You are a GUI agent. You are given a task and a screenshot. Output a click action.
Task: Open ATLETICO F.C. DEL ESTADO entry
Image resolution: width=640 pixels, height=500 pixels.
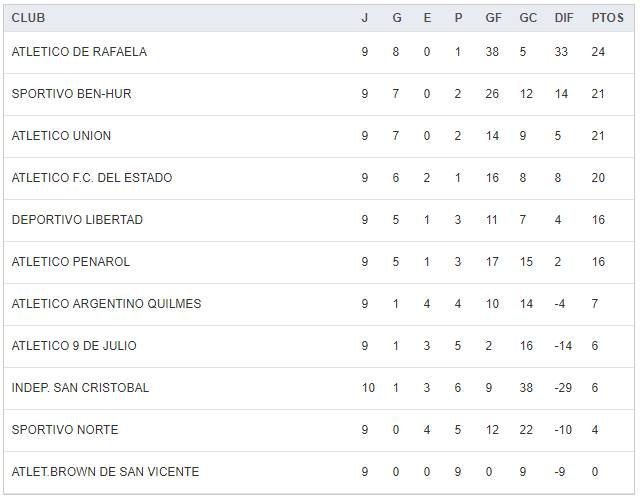pyautogui.click(x=92, y=178)
